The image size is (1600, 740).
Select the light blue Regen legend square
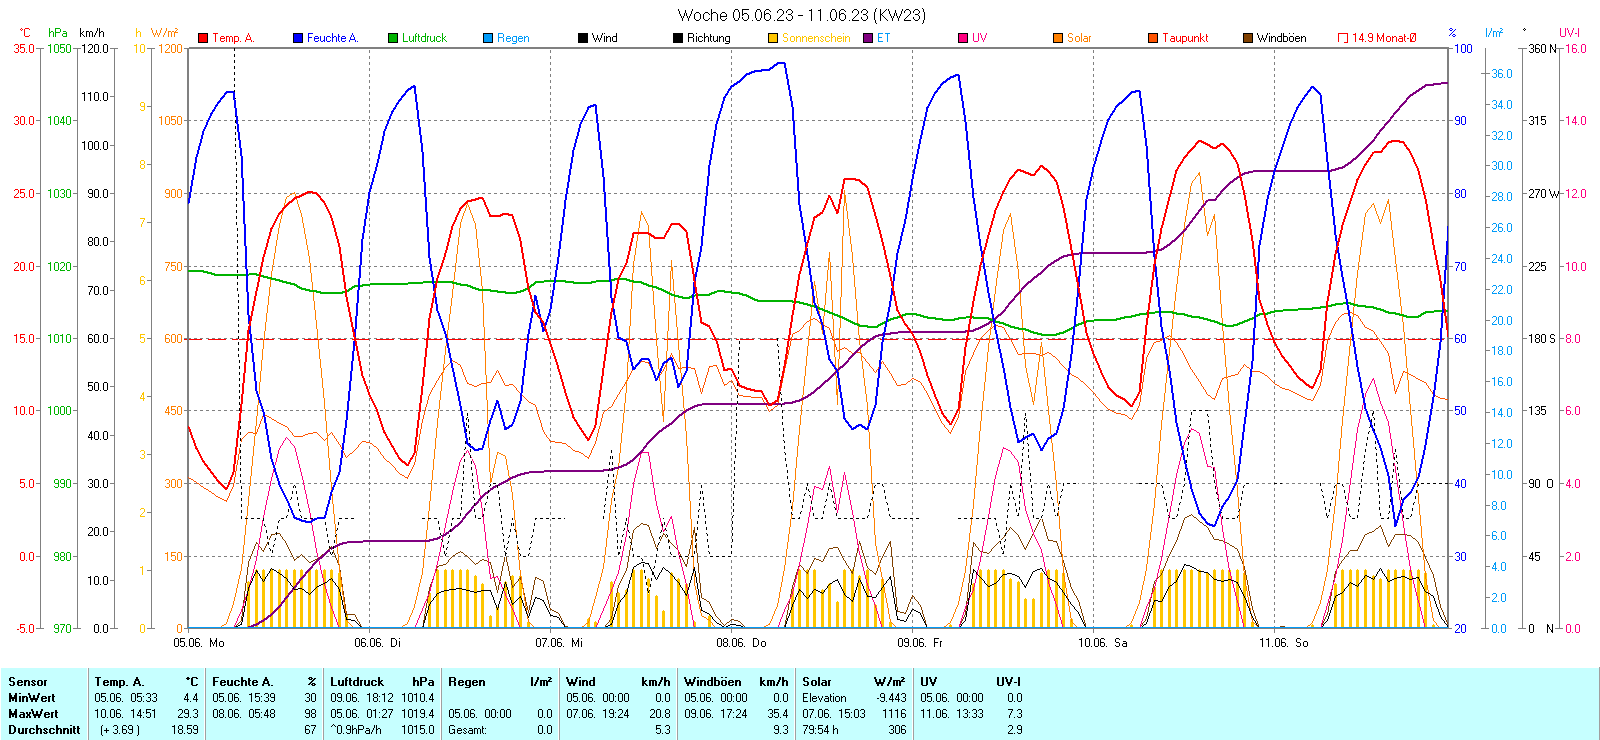[488, 38]
